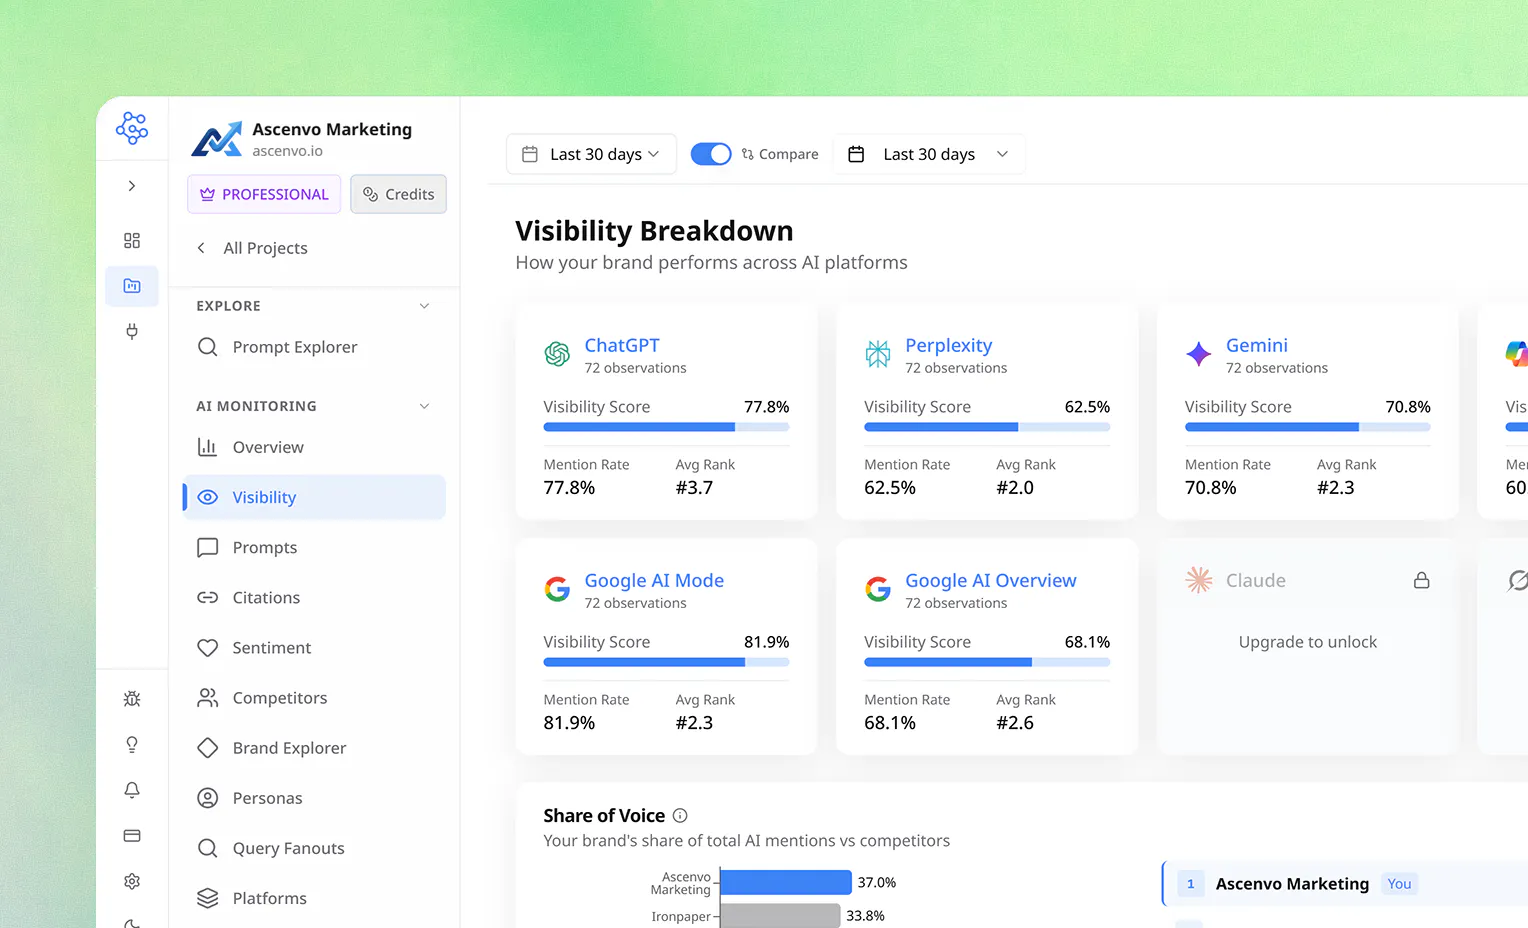
Task: Click the Perplexity Avg Rank #2.0 value
Action: click(x=1015, y=488)
